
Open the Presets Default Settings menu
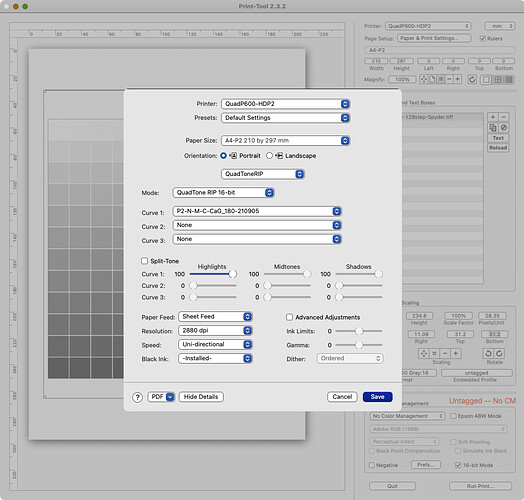click(285, 118)
